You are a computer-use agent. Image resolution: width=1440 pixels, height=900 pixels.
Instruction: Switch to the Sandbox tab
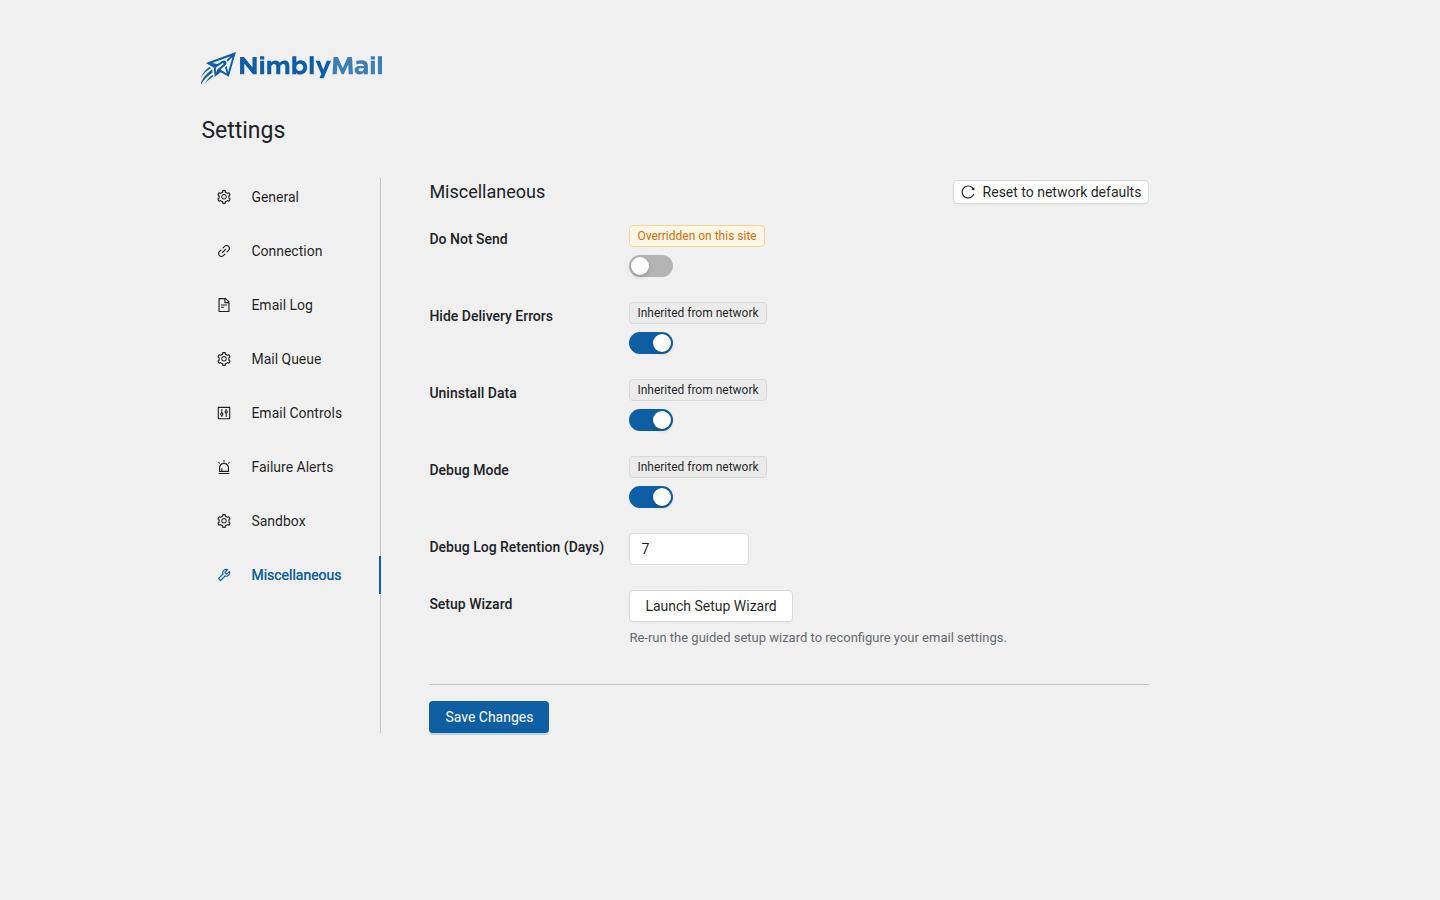(x=290, y=521)
